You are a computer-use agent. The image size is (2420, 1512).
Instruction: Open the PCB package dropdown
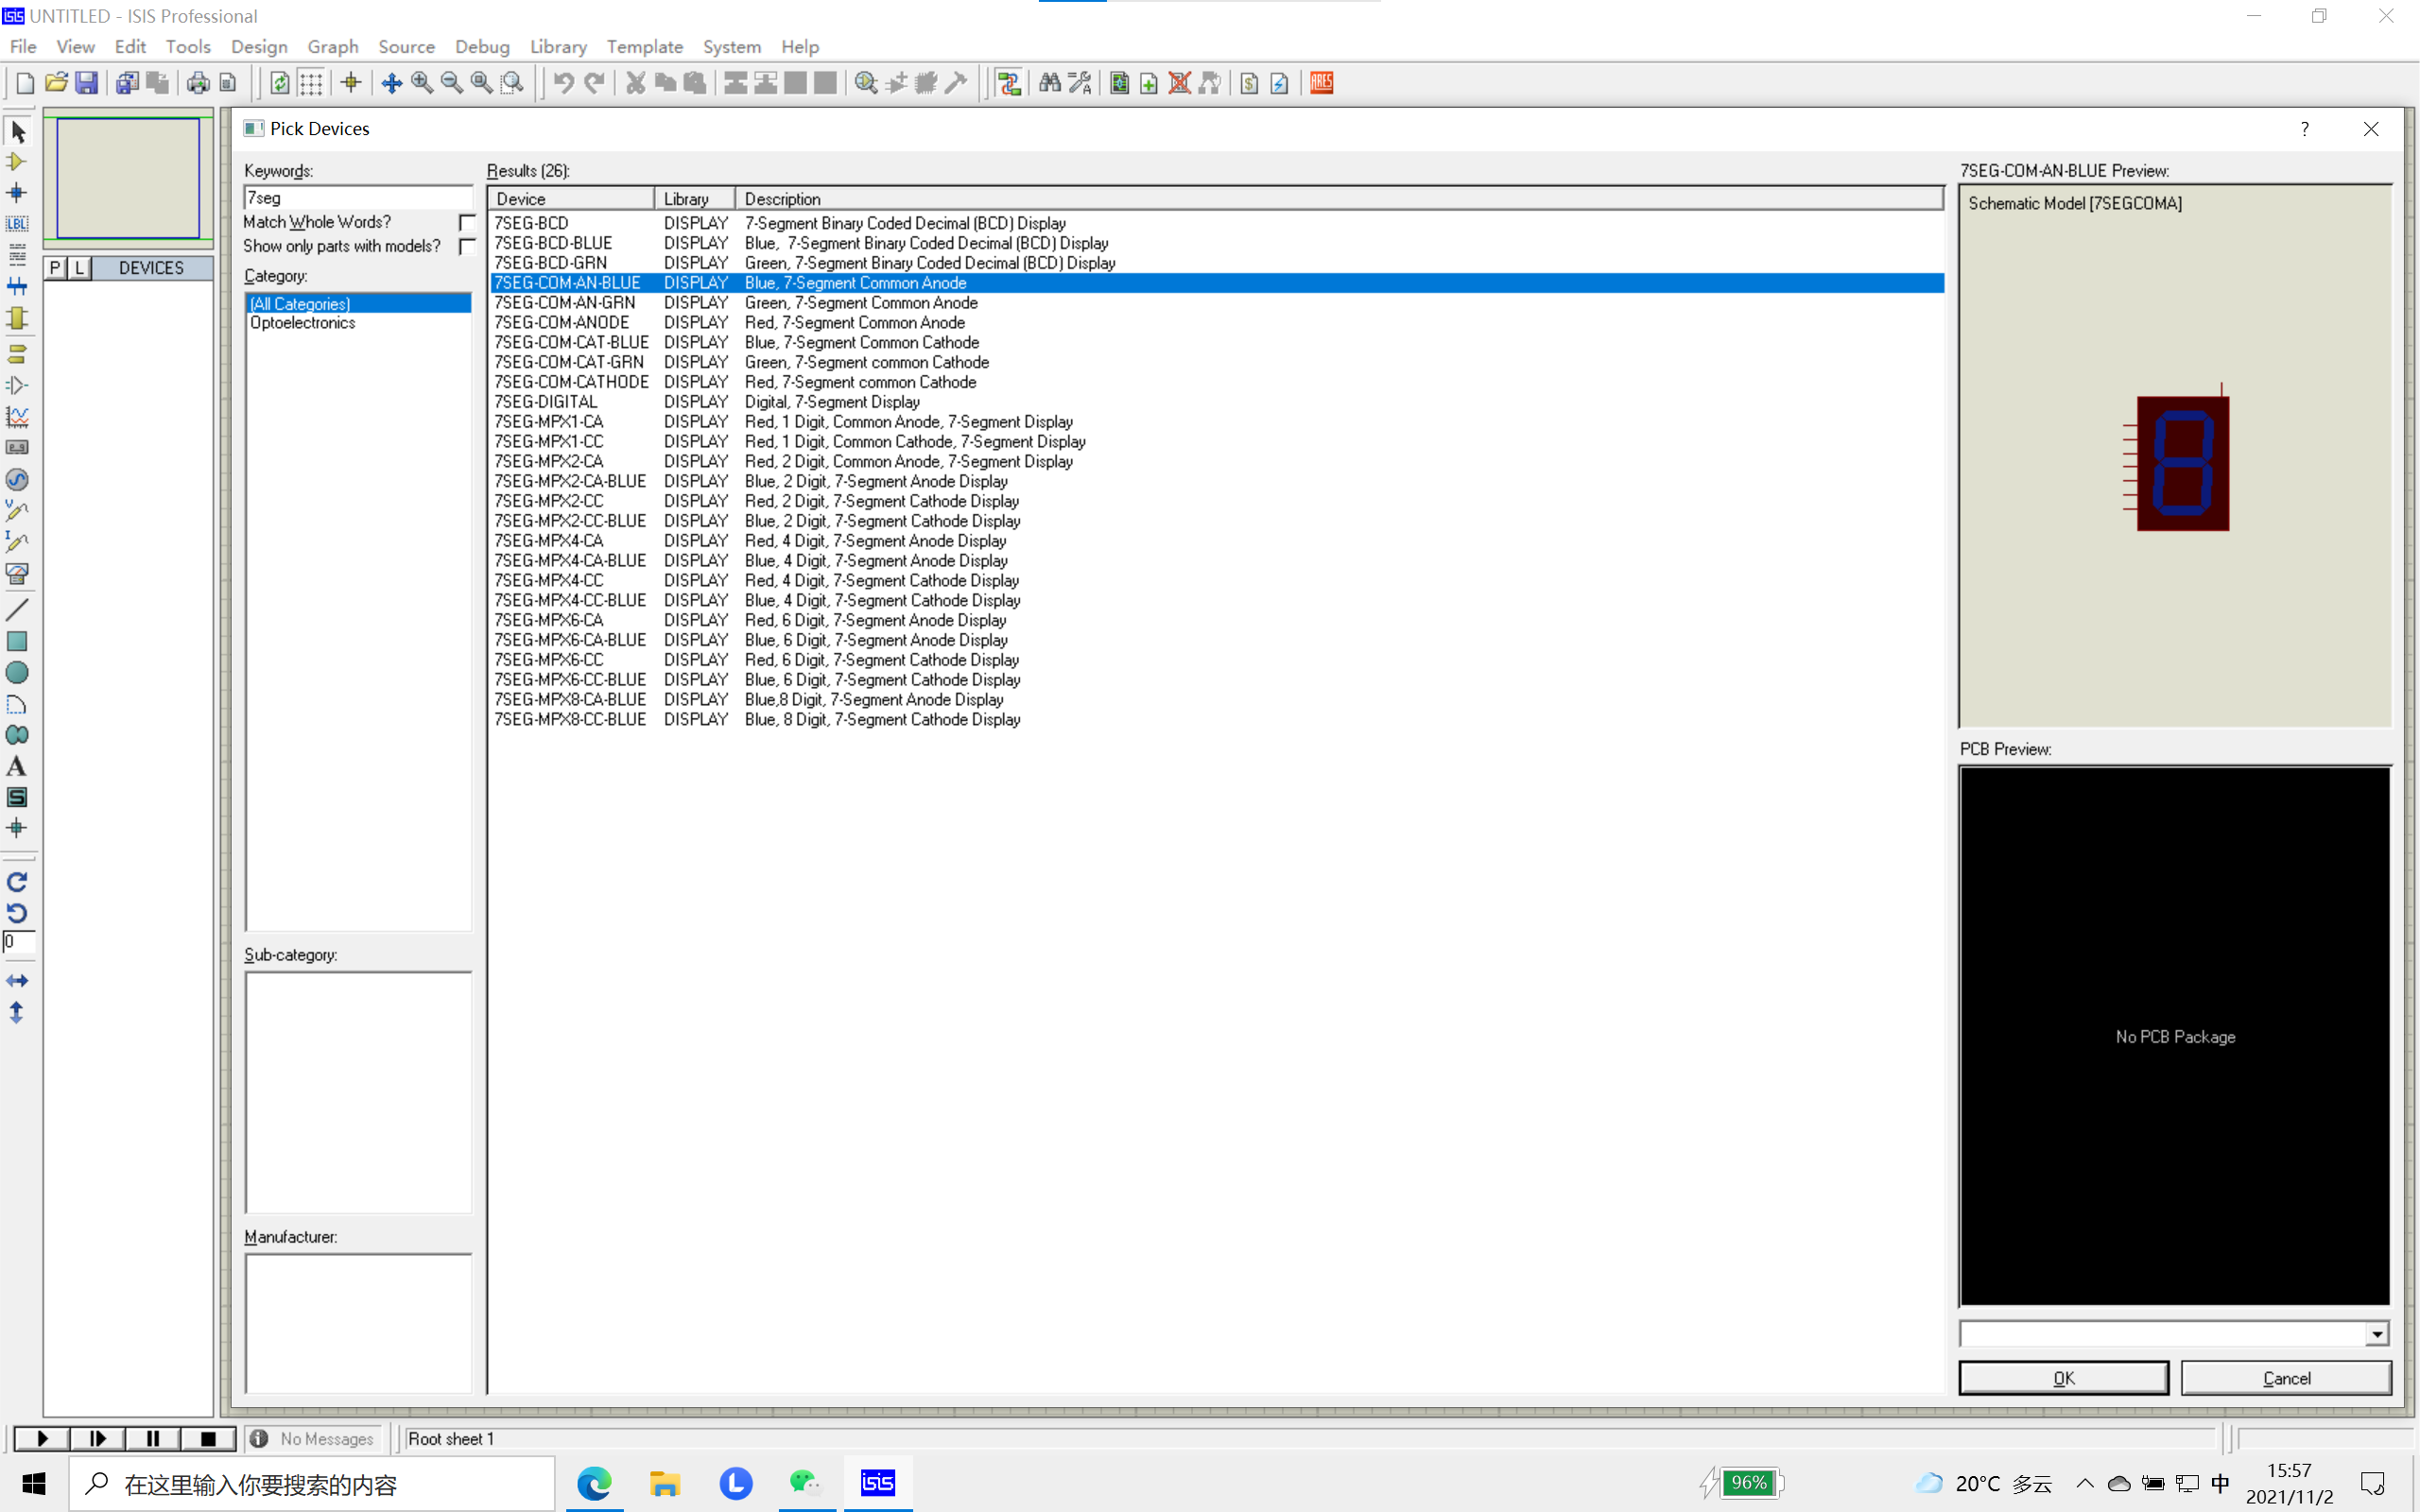2376,1334
